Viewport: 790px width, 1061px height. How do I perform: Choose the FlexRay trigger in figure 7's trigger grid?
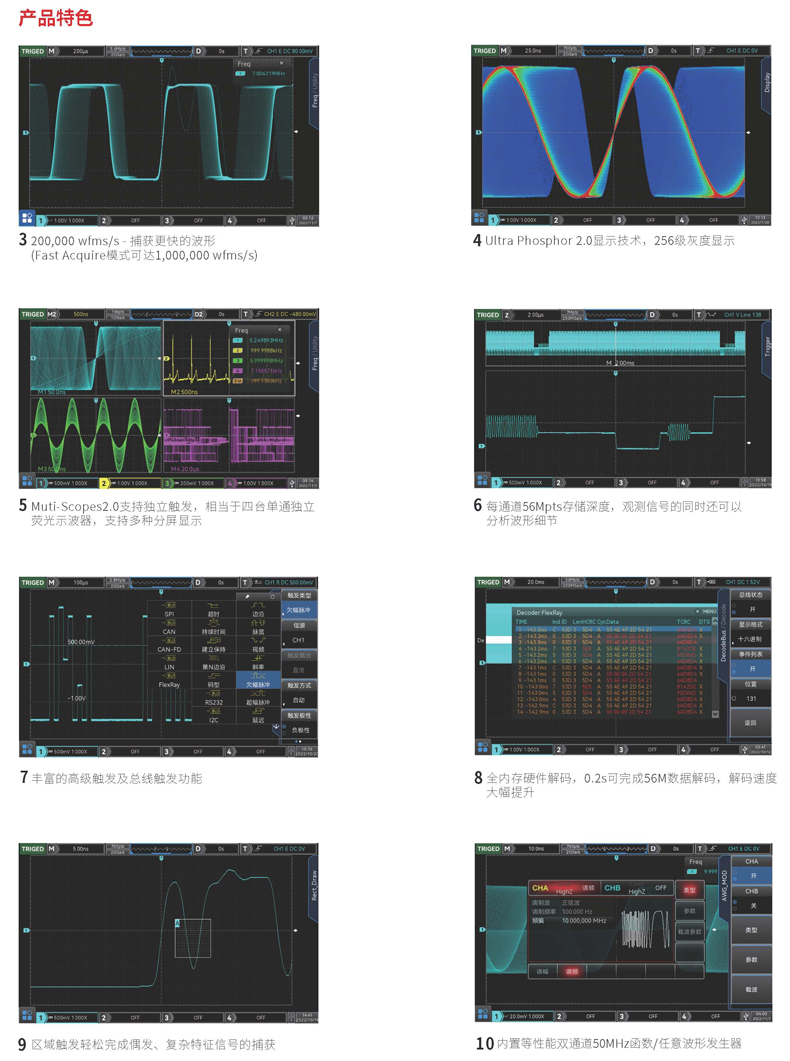[x=170, y=680]
